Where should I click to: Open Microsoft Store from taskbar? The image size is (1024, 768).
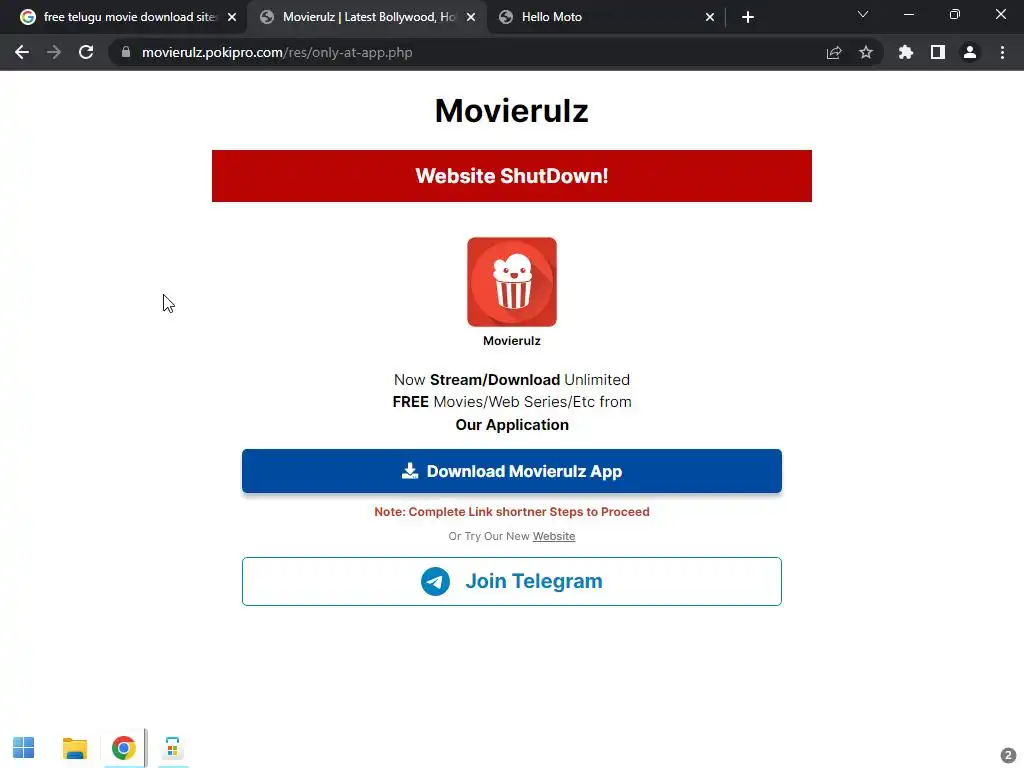pos(172,748)
